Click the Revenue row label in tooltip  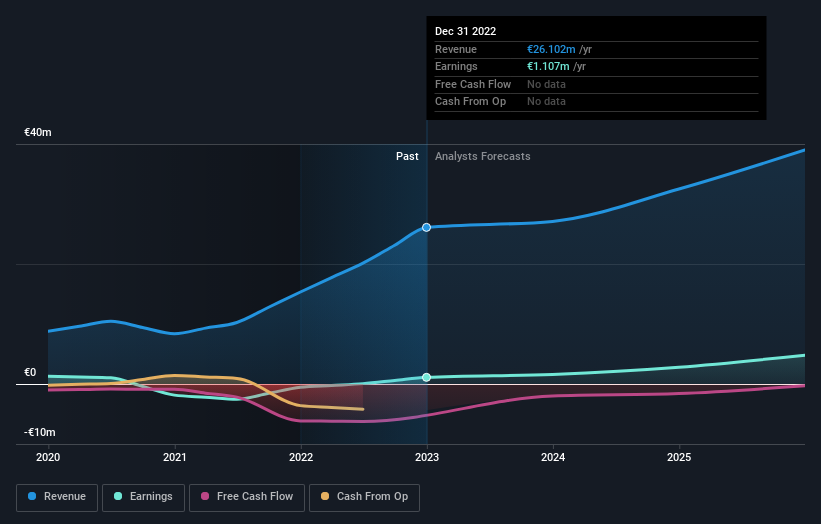pos(456,49)
